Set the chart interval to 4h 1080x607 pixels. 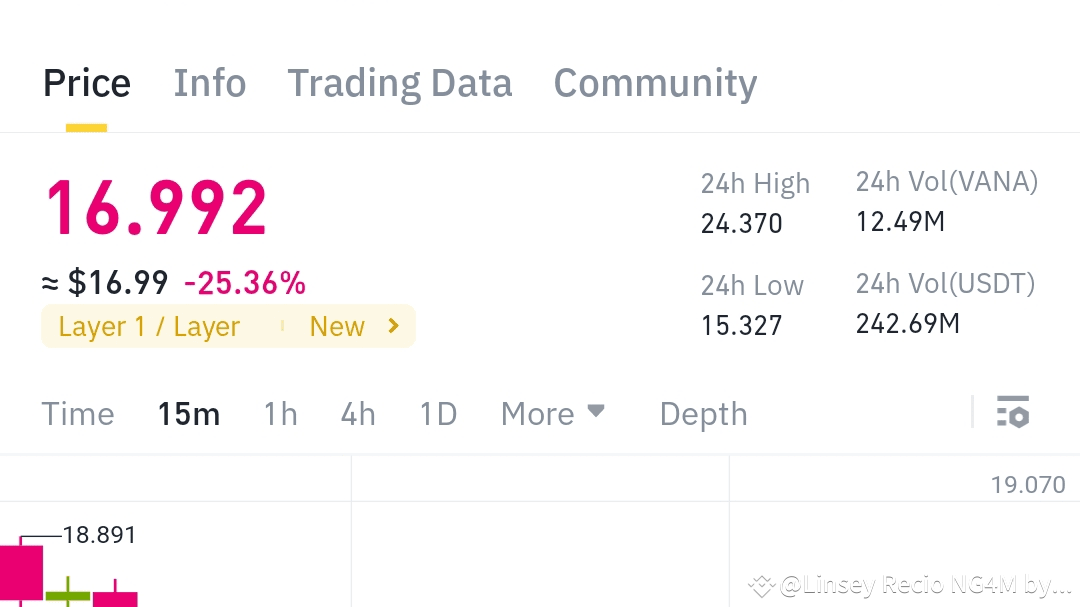[358, 414]
